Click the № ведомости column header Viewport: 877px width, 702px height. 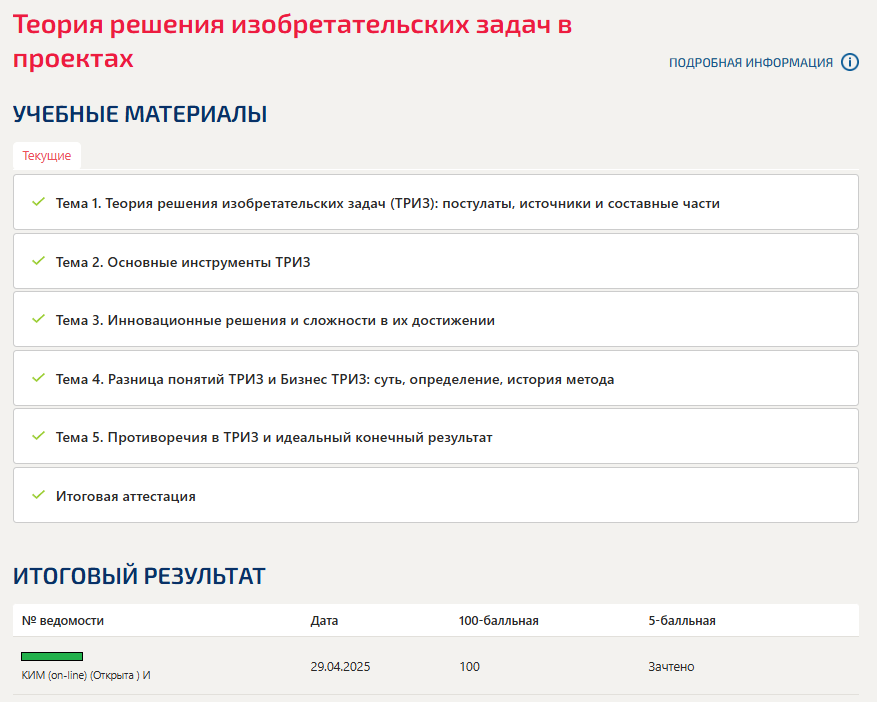[x=63, y=620]
